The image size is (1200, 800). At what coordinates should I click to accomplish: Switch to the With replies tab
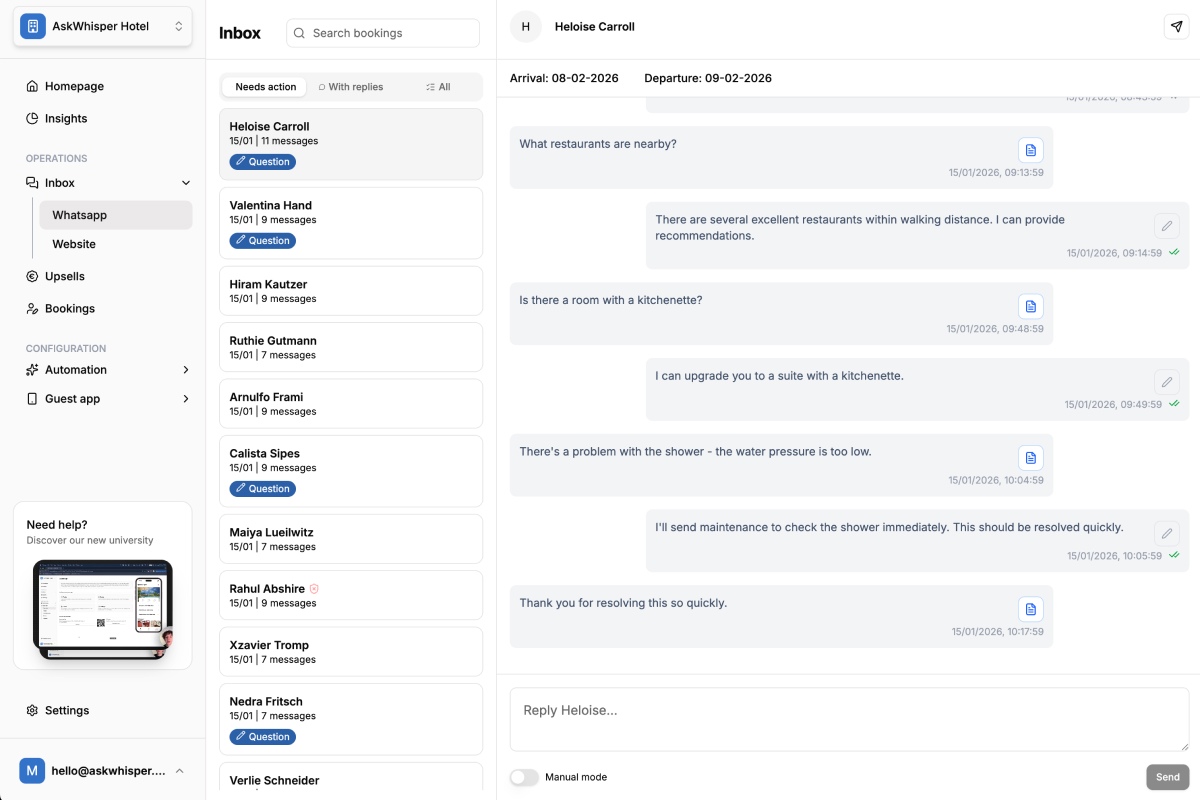coord(351,87)
